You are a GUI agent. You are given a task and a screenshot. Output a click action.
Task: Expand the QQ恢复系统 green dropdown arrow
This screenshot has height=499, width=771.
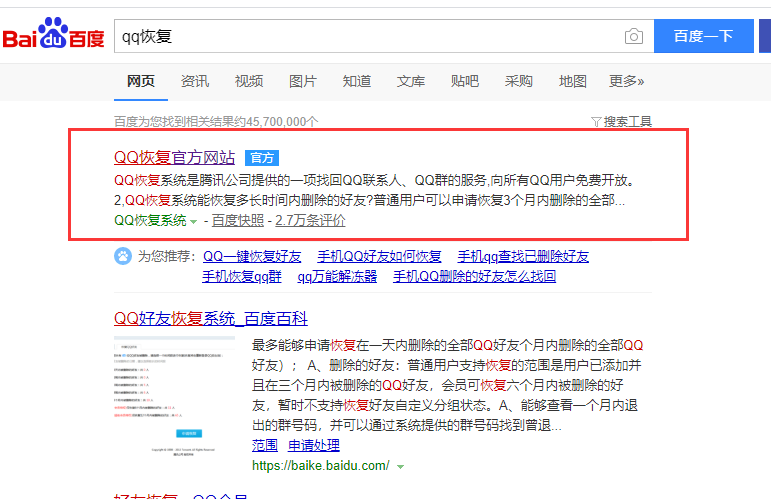click(x=194, y=222)
